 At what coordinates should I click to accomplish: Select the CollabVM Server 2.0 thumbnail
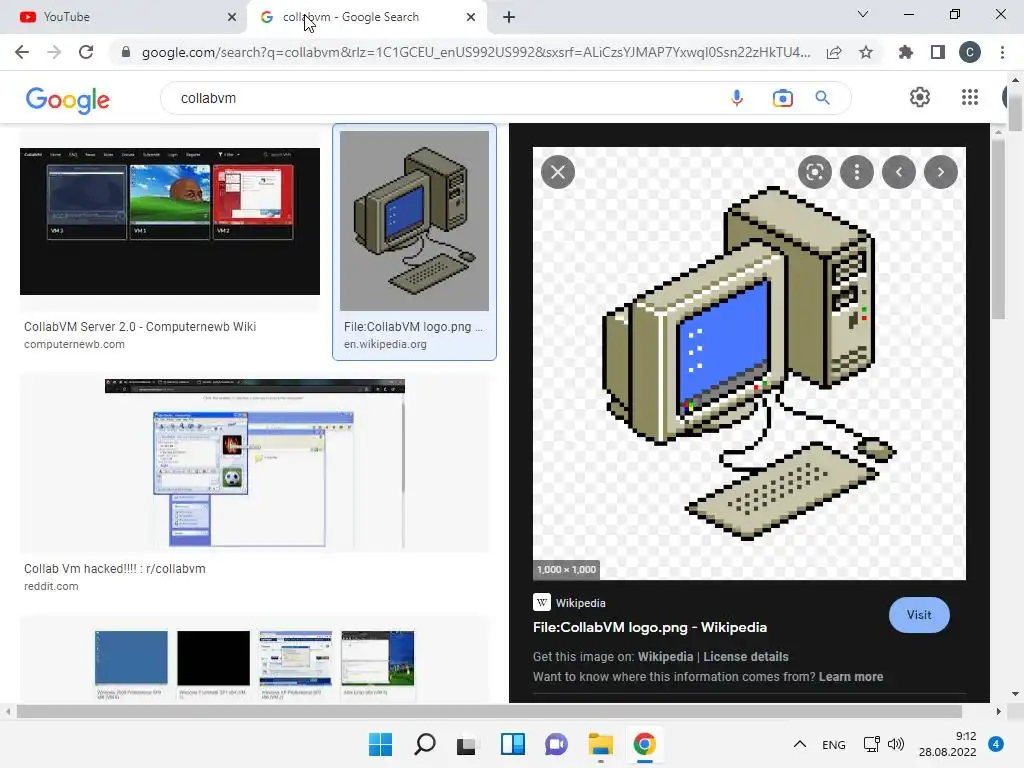tap(170, 221)
